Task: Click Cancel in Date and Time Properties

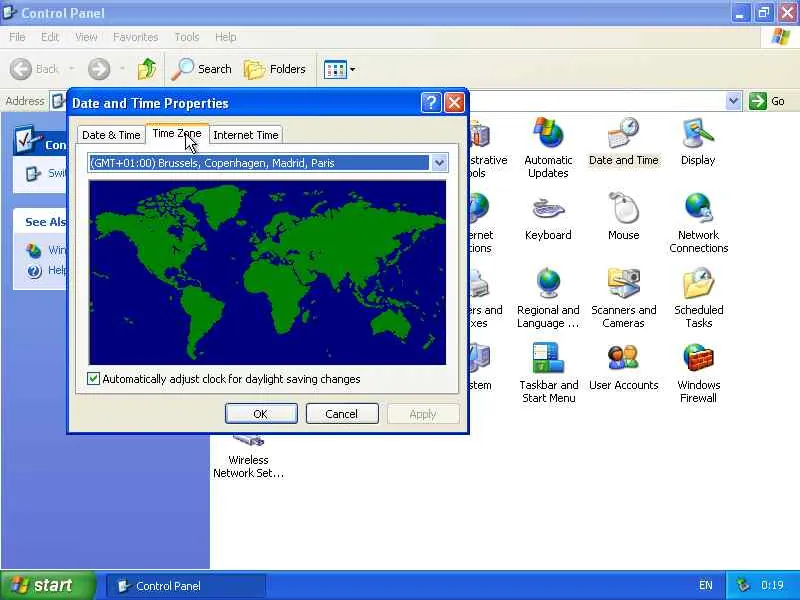Action: click(x=342, y=414)
